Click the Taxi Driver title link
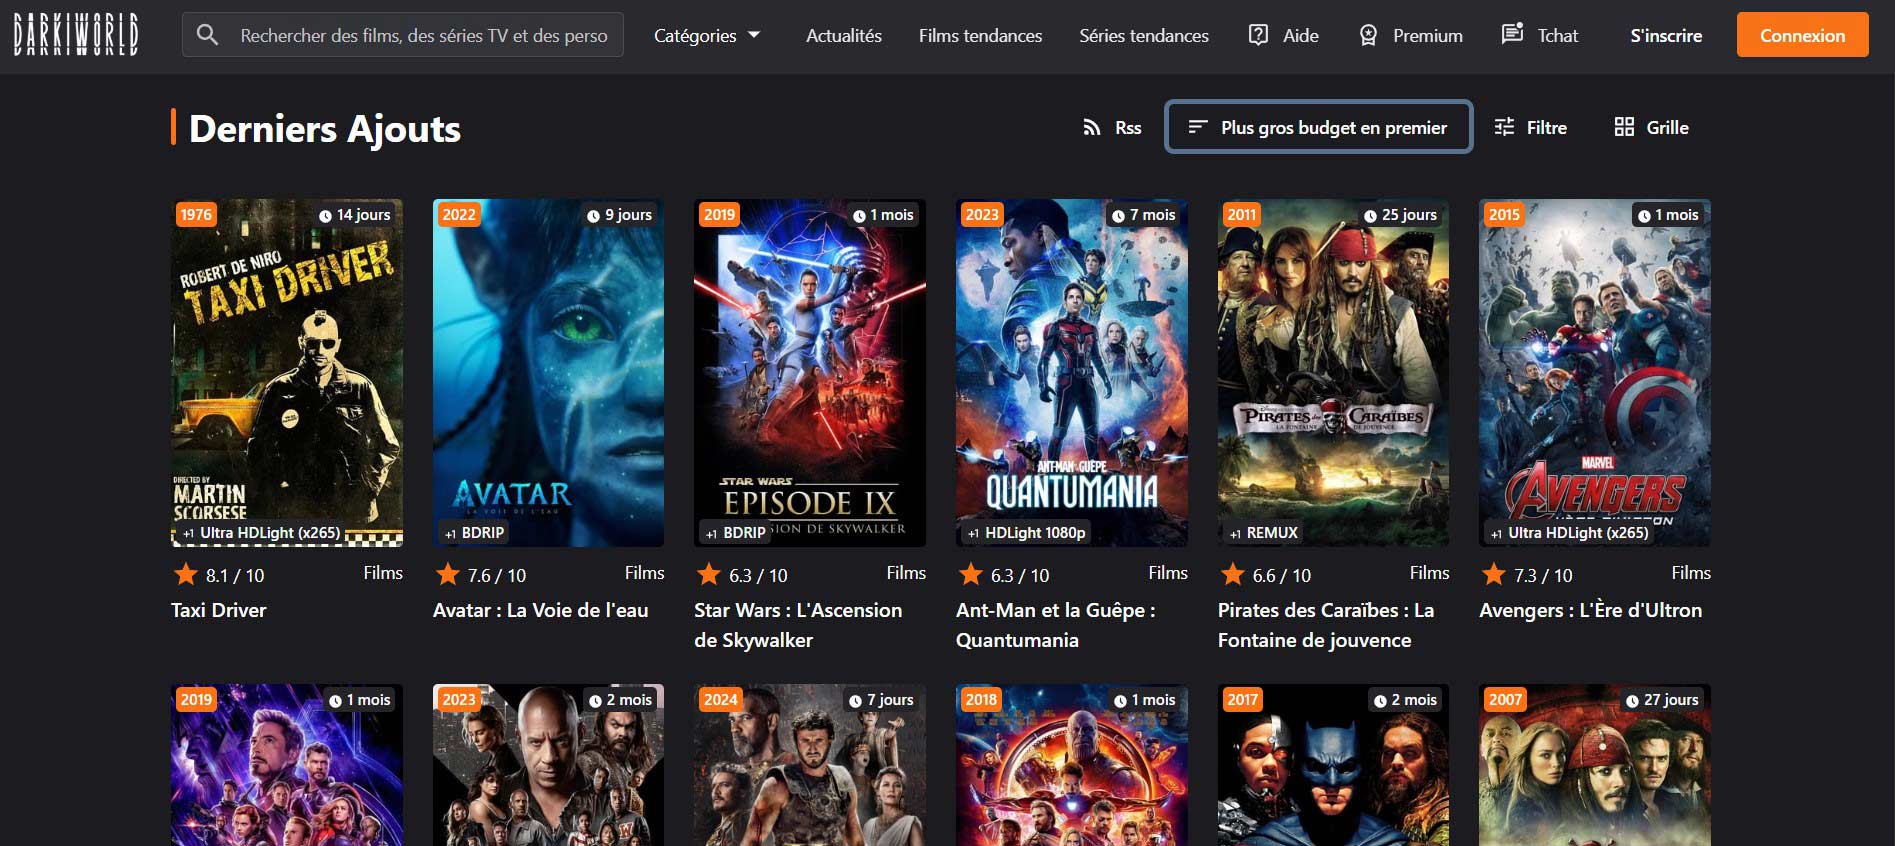Screen dimensions: 1895x846 point(218,610)
